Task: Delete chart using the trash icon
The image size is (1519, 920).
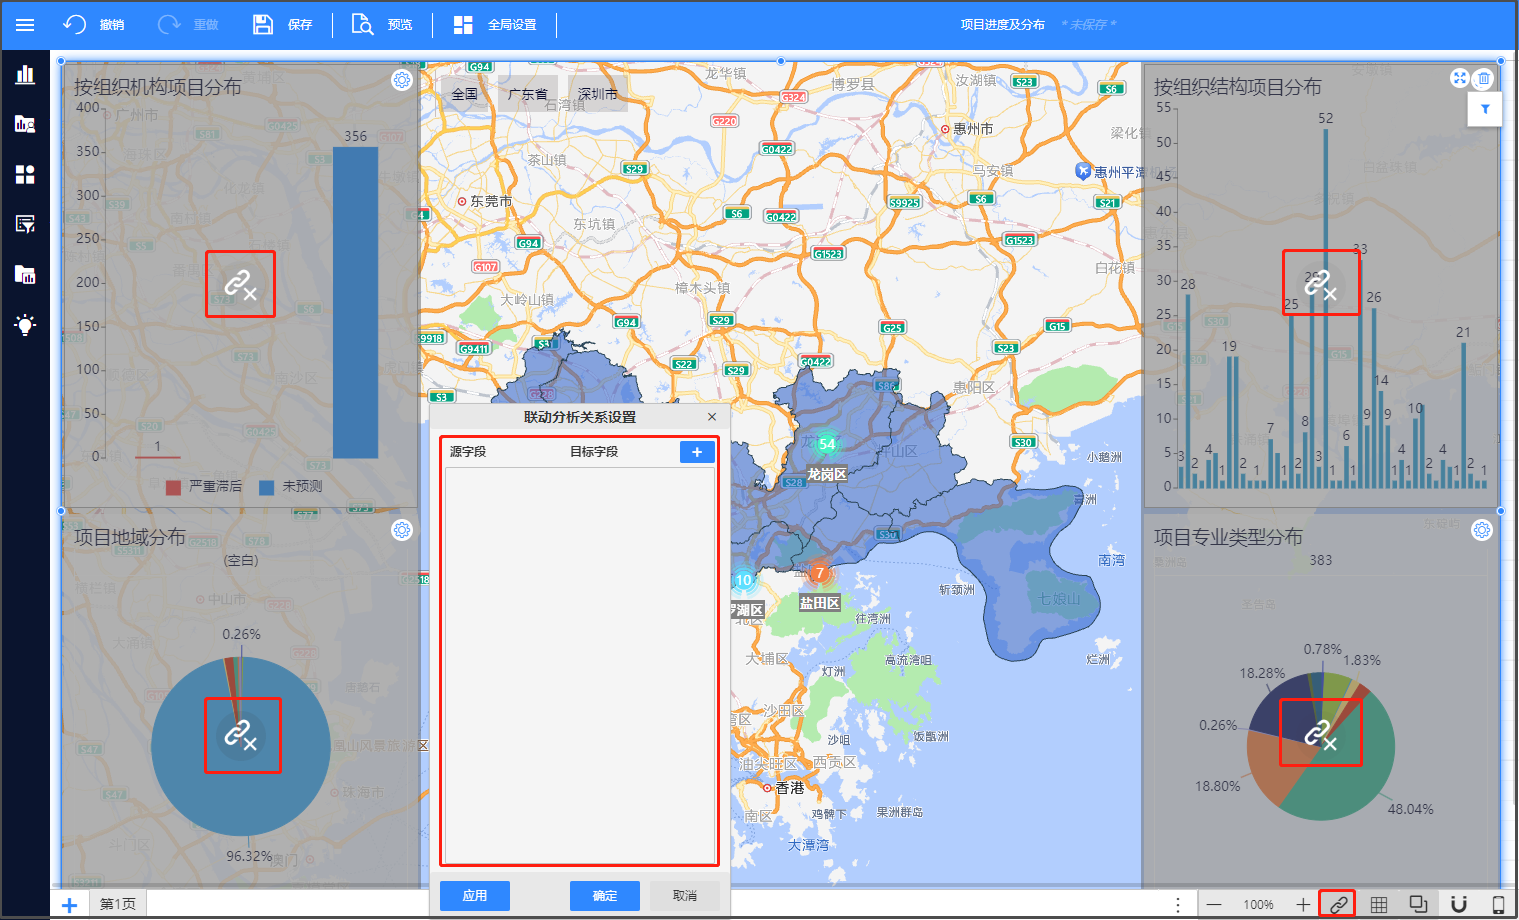Action: (x=1484, y=78)
